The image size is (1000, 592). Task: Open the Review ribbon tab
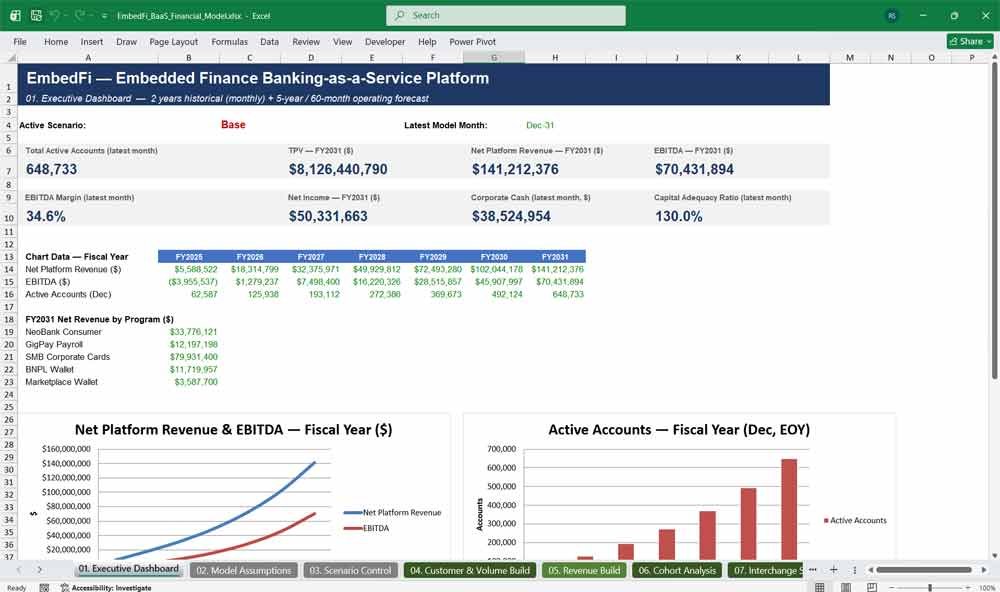pos(306,41)
